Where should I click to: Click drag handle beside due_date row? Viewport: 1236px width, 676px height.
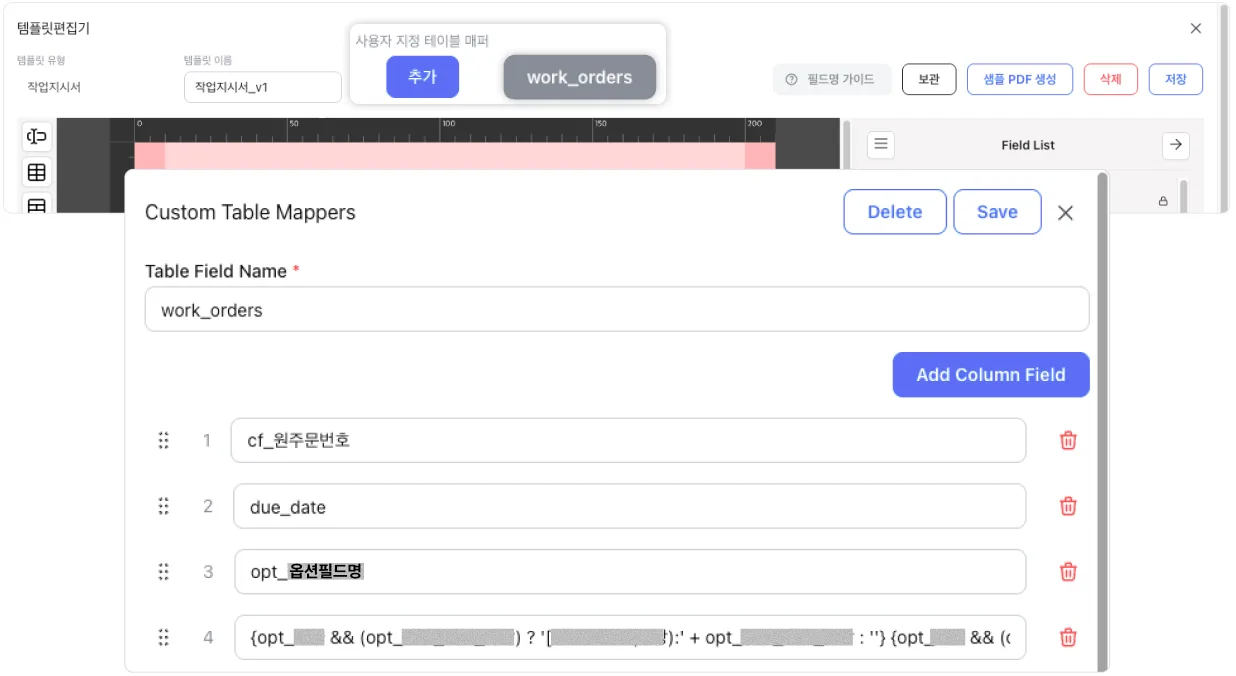[164, 506]
